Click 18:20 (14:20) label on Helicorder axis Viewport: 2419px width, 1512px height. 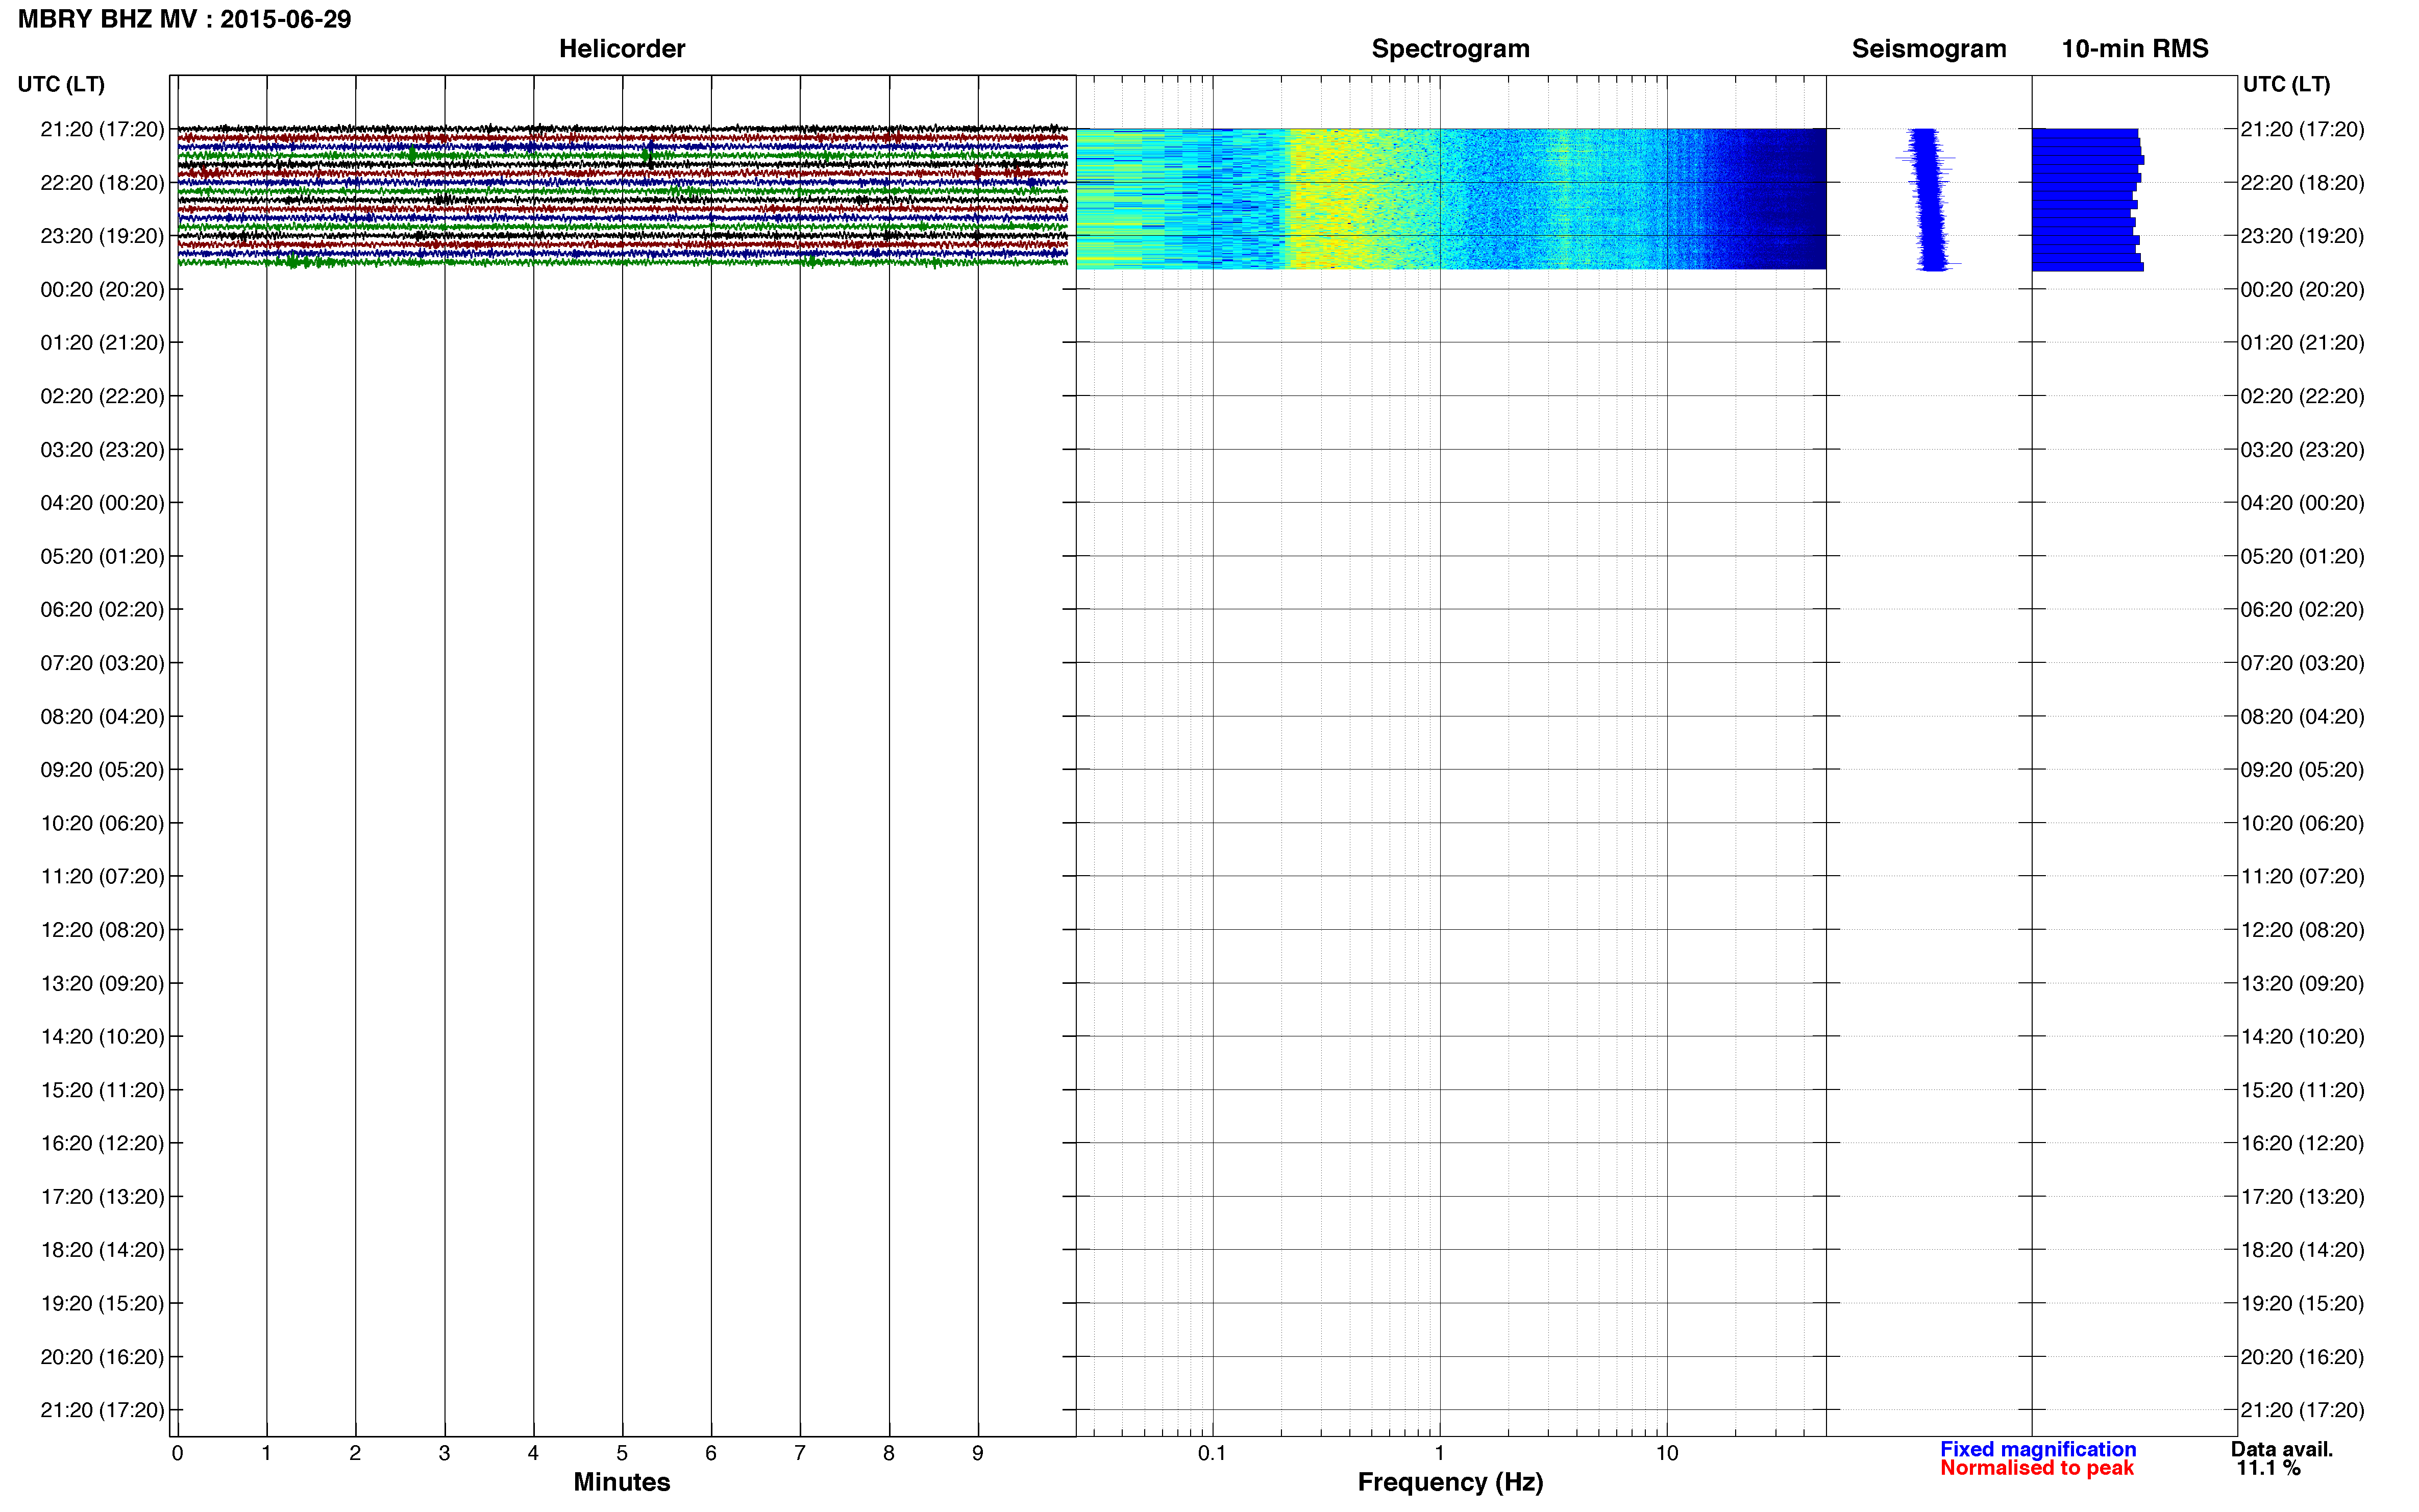[102, 1250]
